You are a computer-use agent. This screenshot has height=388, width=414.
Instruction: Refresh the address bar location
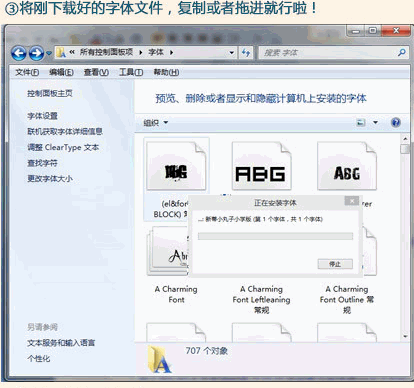click(x=246, y=53)
